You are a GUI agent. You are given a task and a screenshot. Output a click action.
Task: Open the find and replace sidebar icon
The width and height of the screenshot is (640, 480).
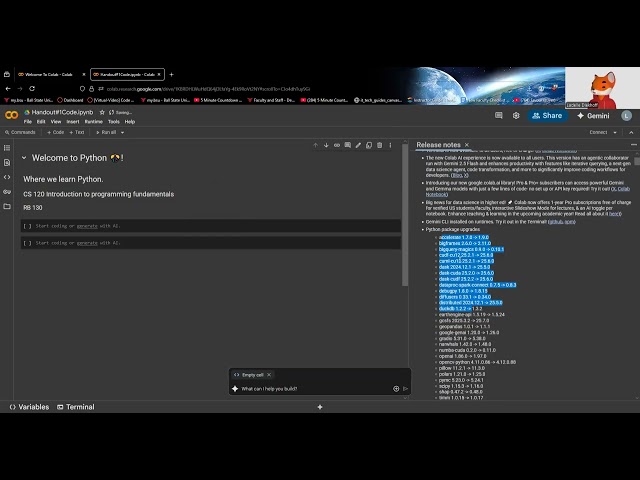(7, 162)
